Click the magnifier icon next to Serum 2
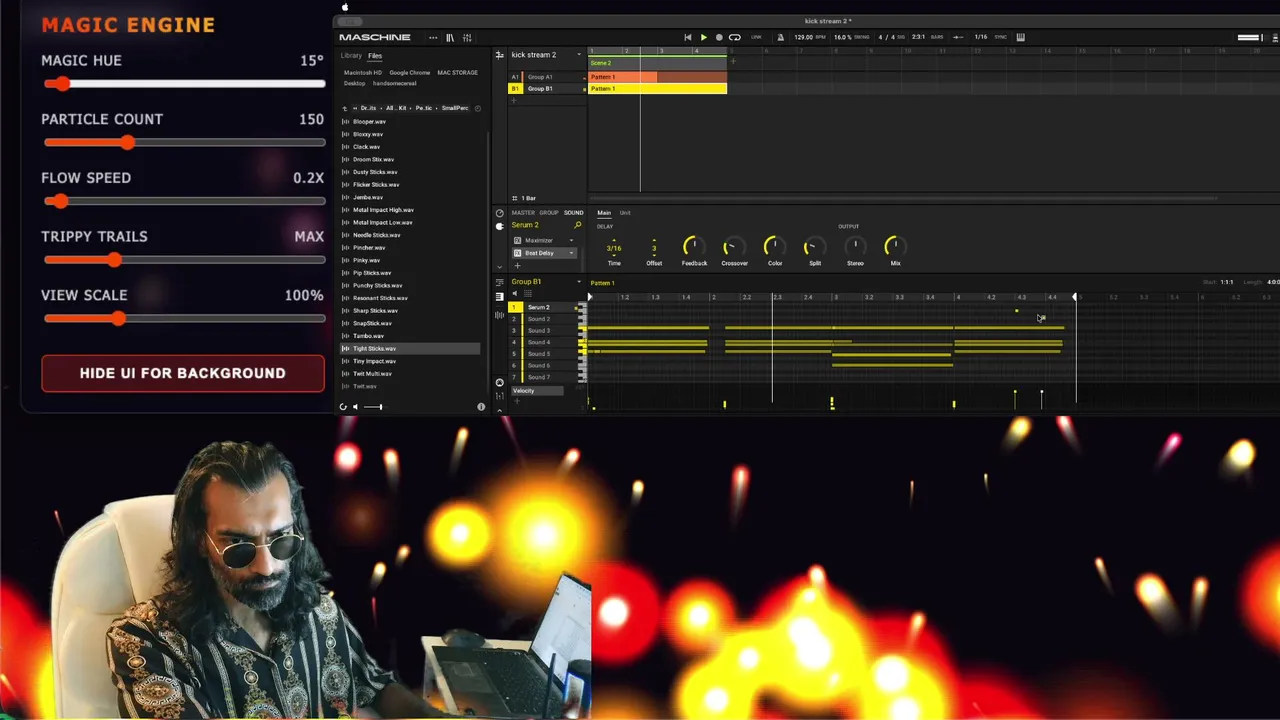 (x=577, y=226)
